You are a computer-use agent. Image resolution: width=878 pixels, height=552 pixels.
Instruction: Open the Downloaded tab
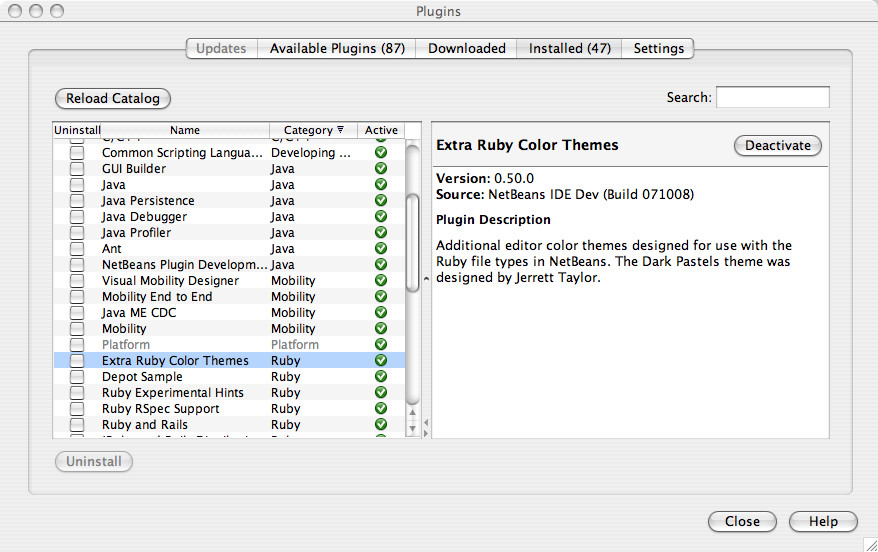click(466, 49)
